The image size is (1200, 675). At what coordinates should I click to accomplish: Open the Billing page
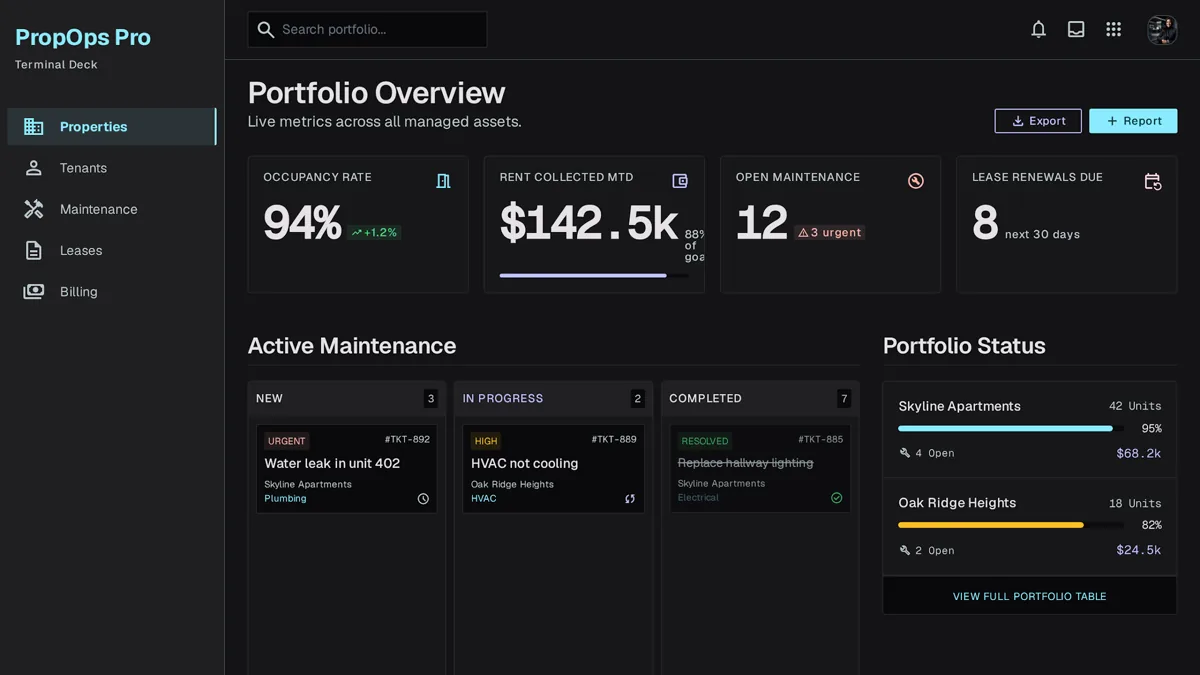click(x=112, y=291)
